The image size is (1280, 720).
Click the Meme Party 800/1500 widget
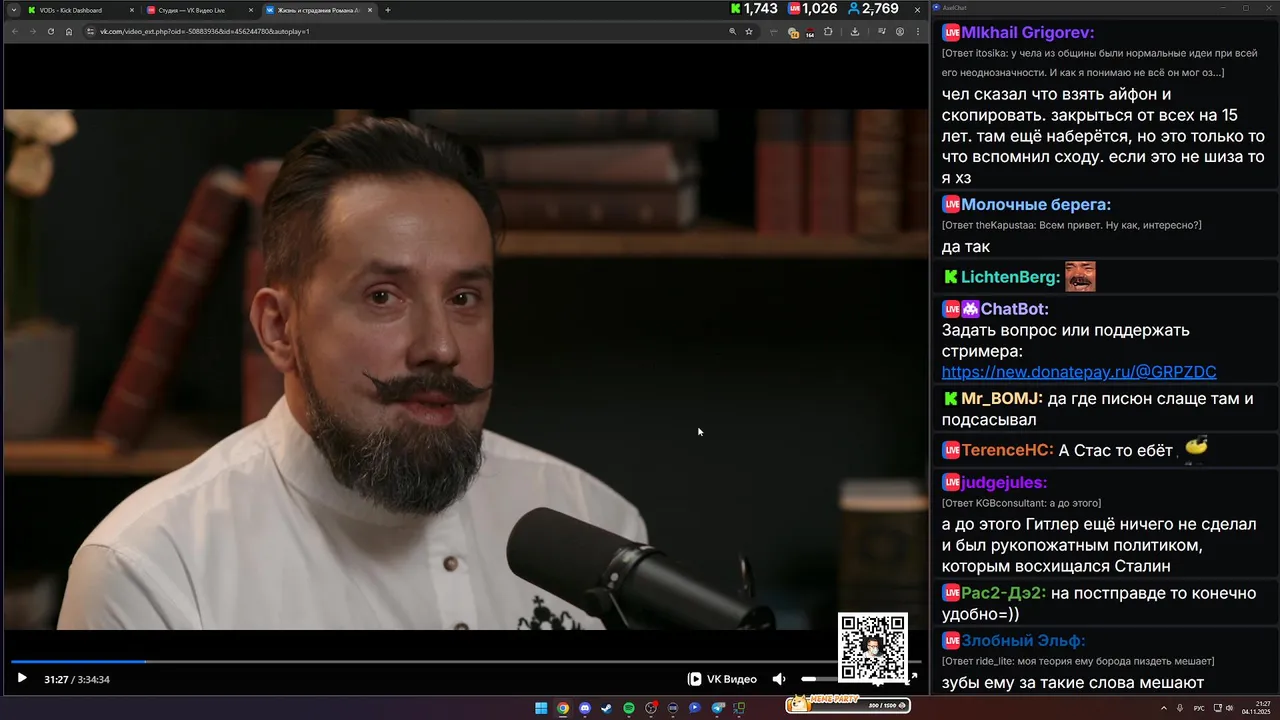point(847,704)
